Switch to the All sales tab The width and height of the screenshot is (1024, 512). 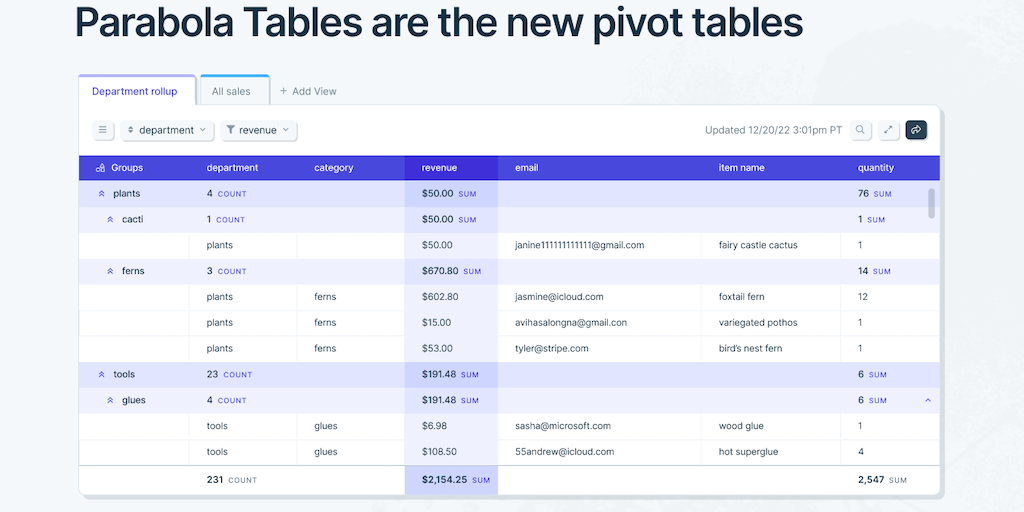coord(232,91)
